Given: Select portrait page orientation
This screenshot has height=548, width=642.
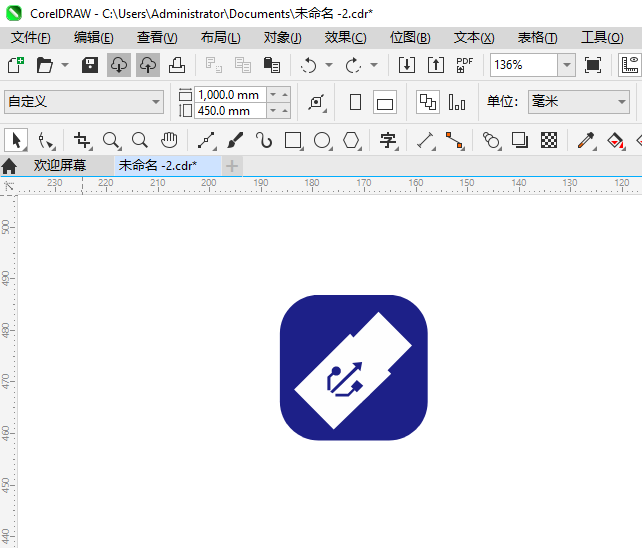Looking at the screenshot, I should coord(355,102).
